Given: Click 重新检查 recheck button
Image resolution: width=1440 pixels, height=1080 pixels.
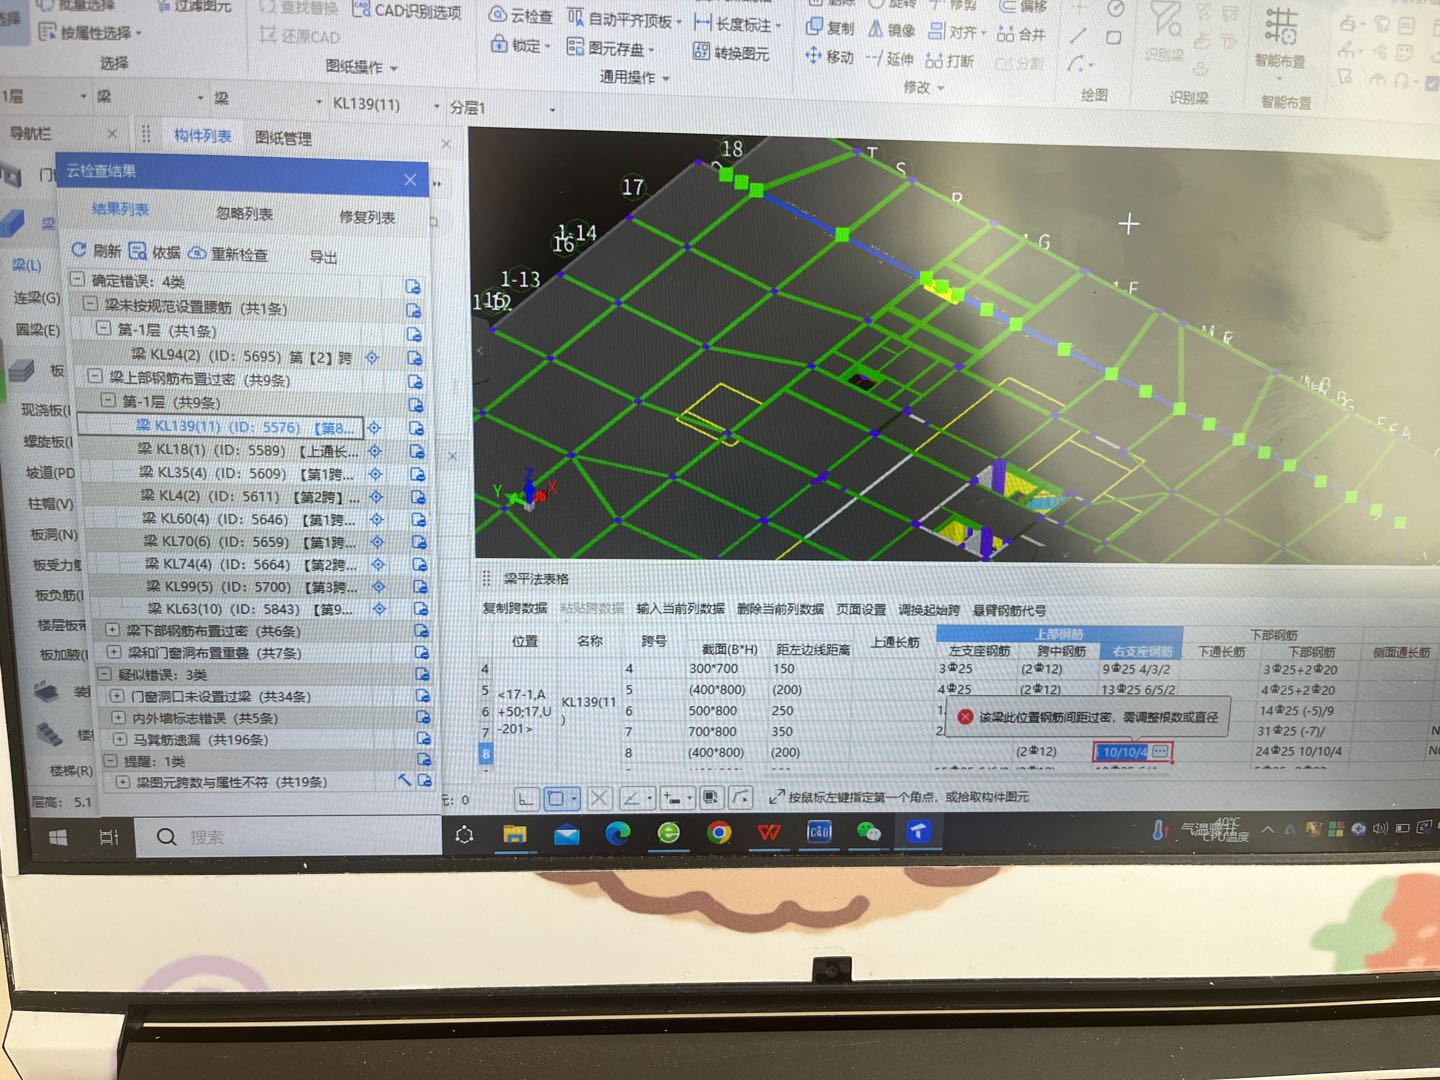Looking at the screenshot, I should coord(228,254).
